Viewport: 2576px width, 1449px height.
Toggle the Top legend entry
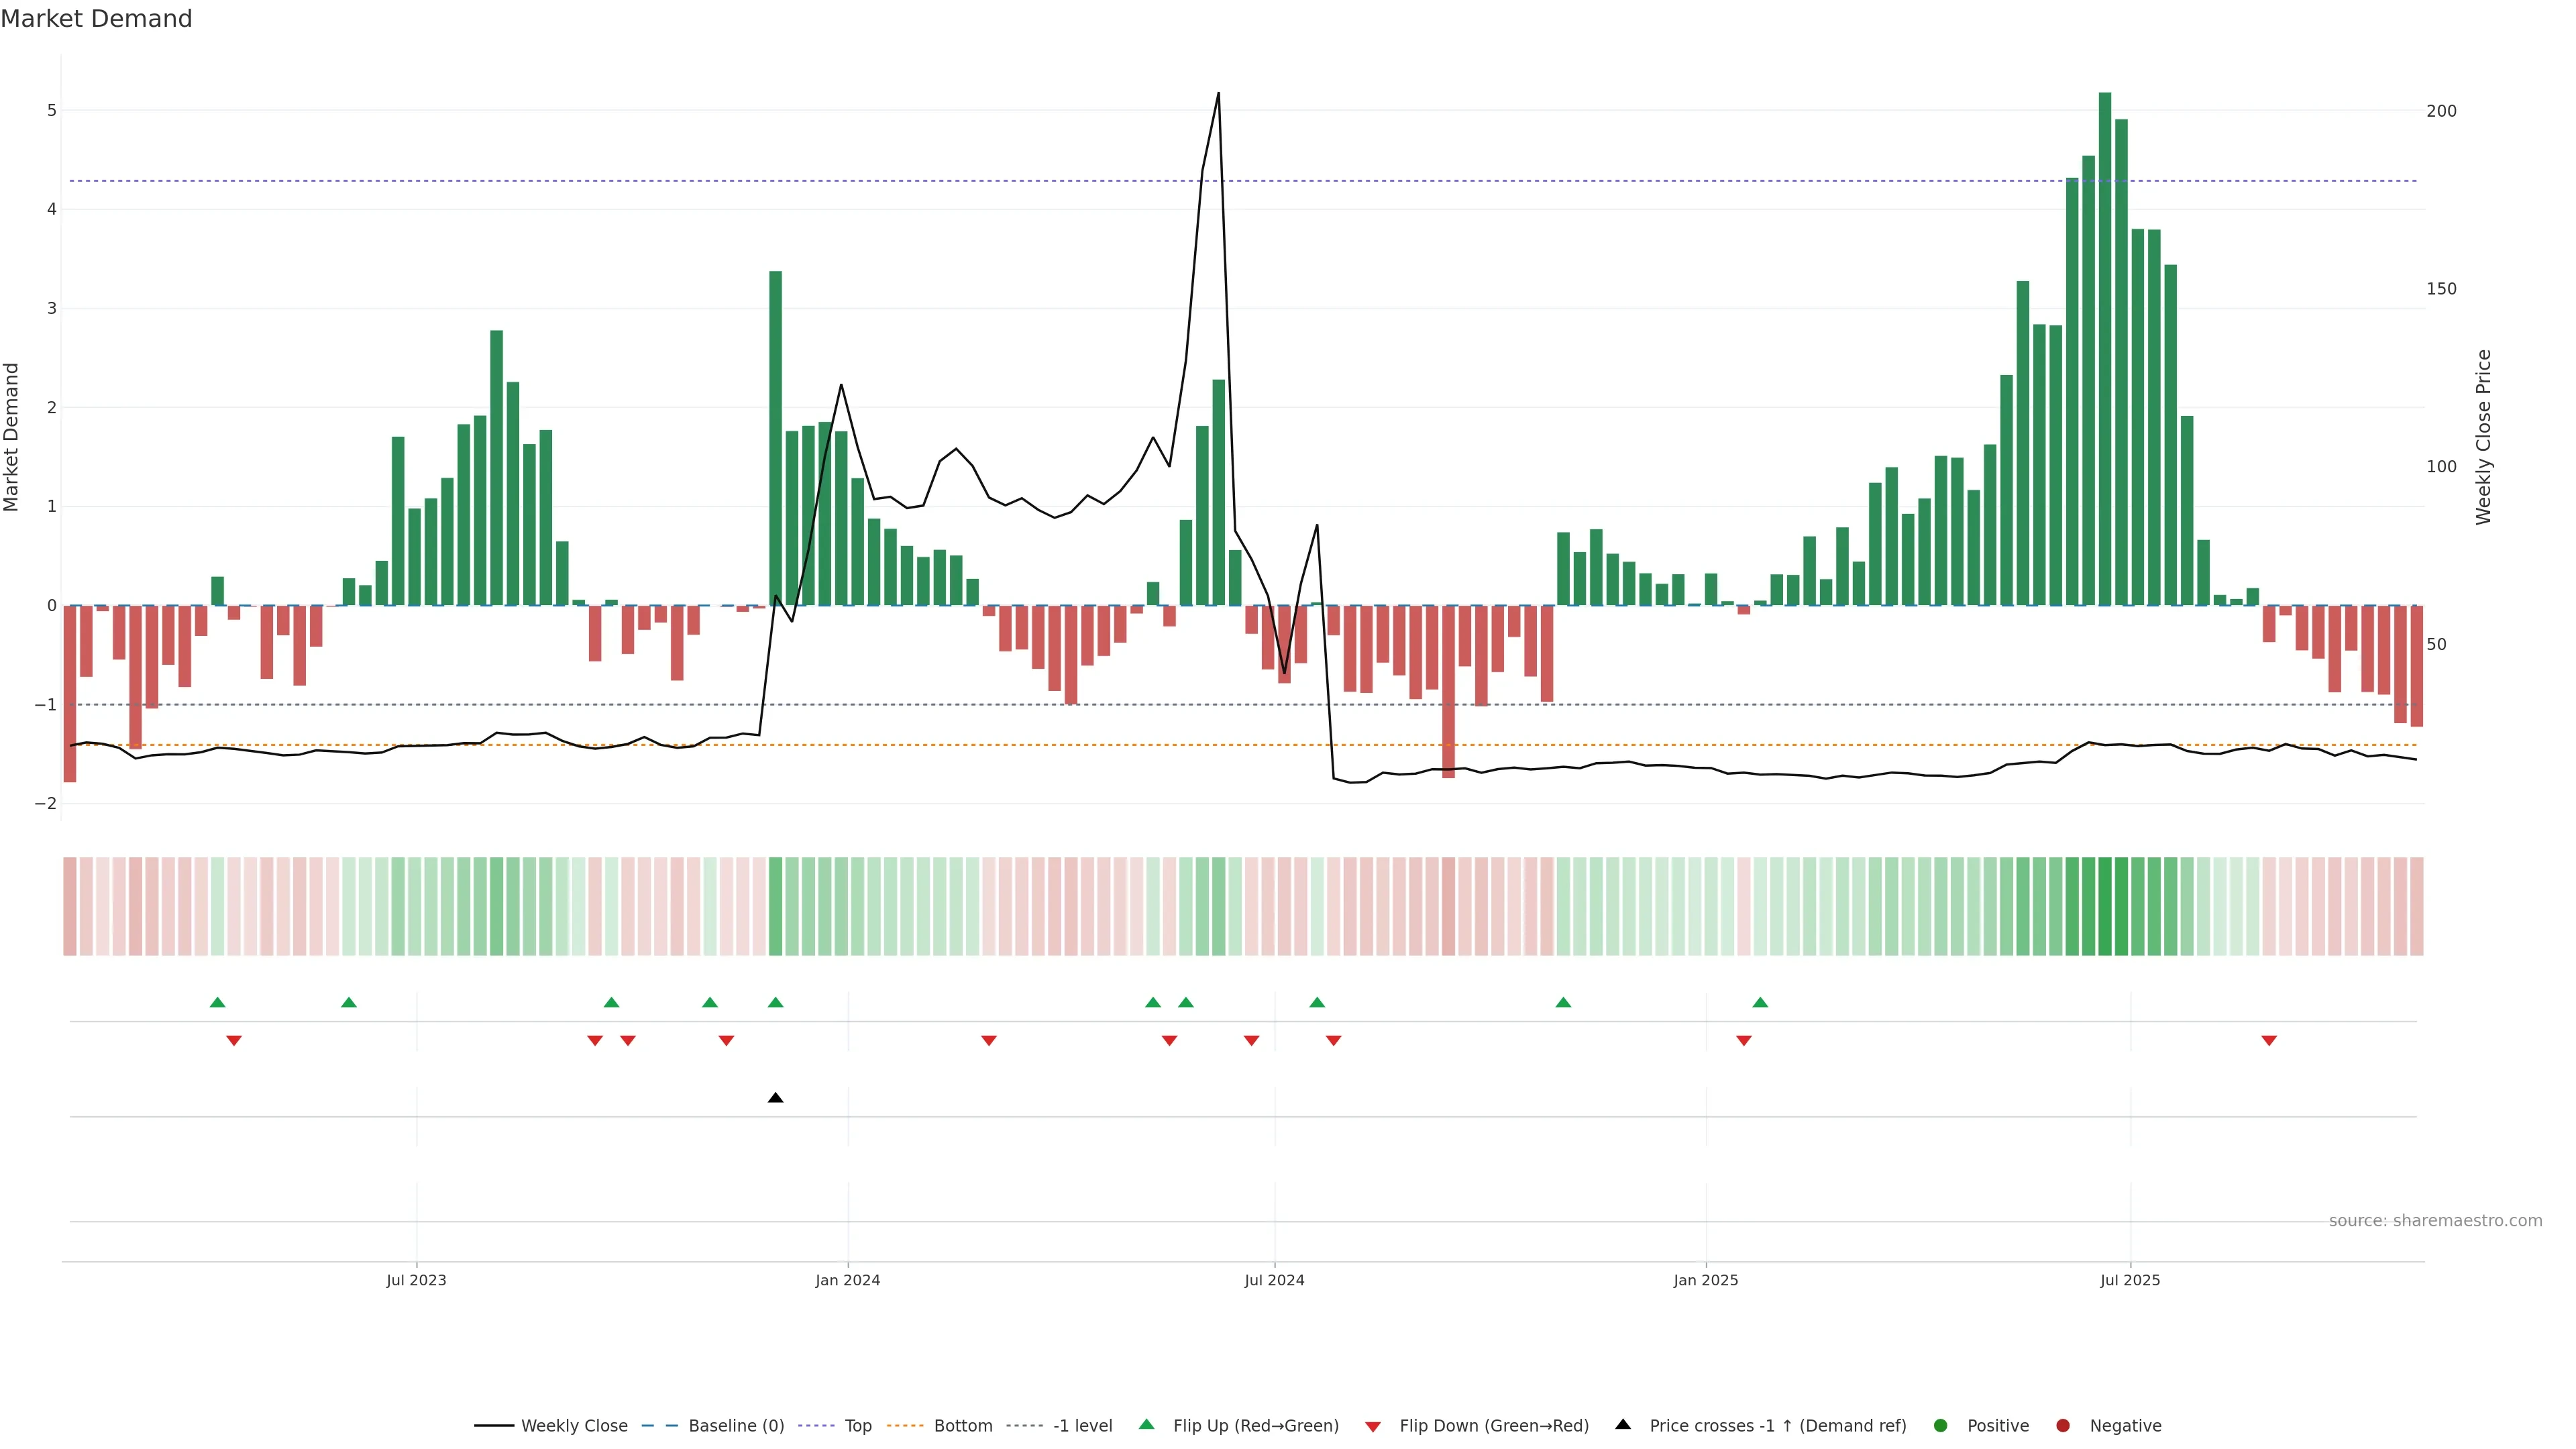857,1425
